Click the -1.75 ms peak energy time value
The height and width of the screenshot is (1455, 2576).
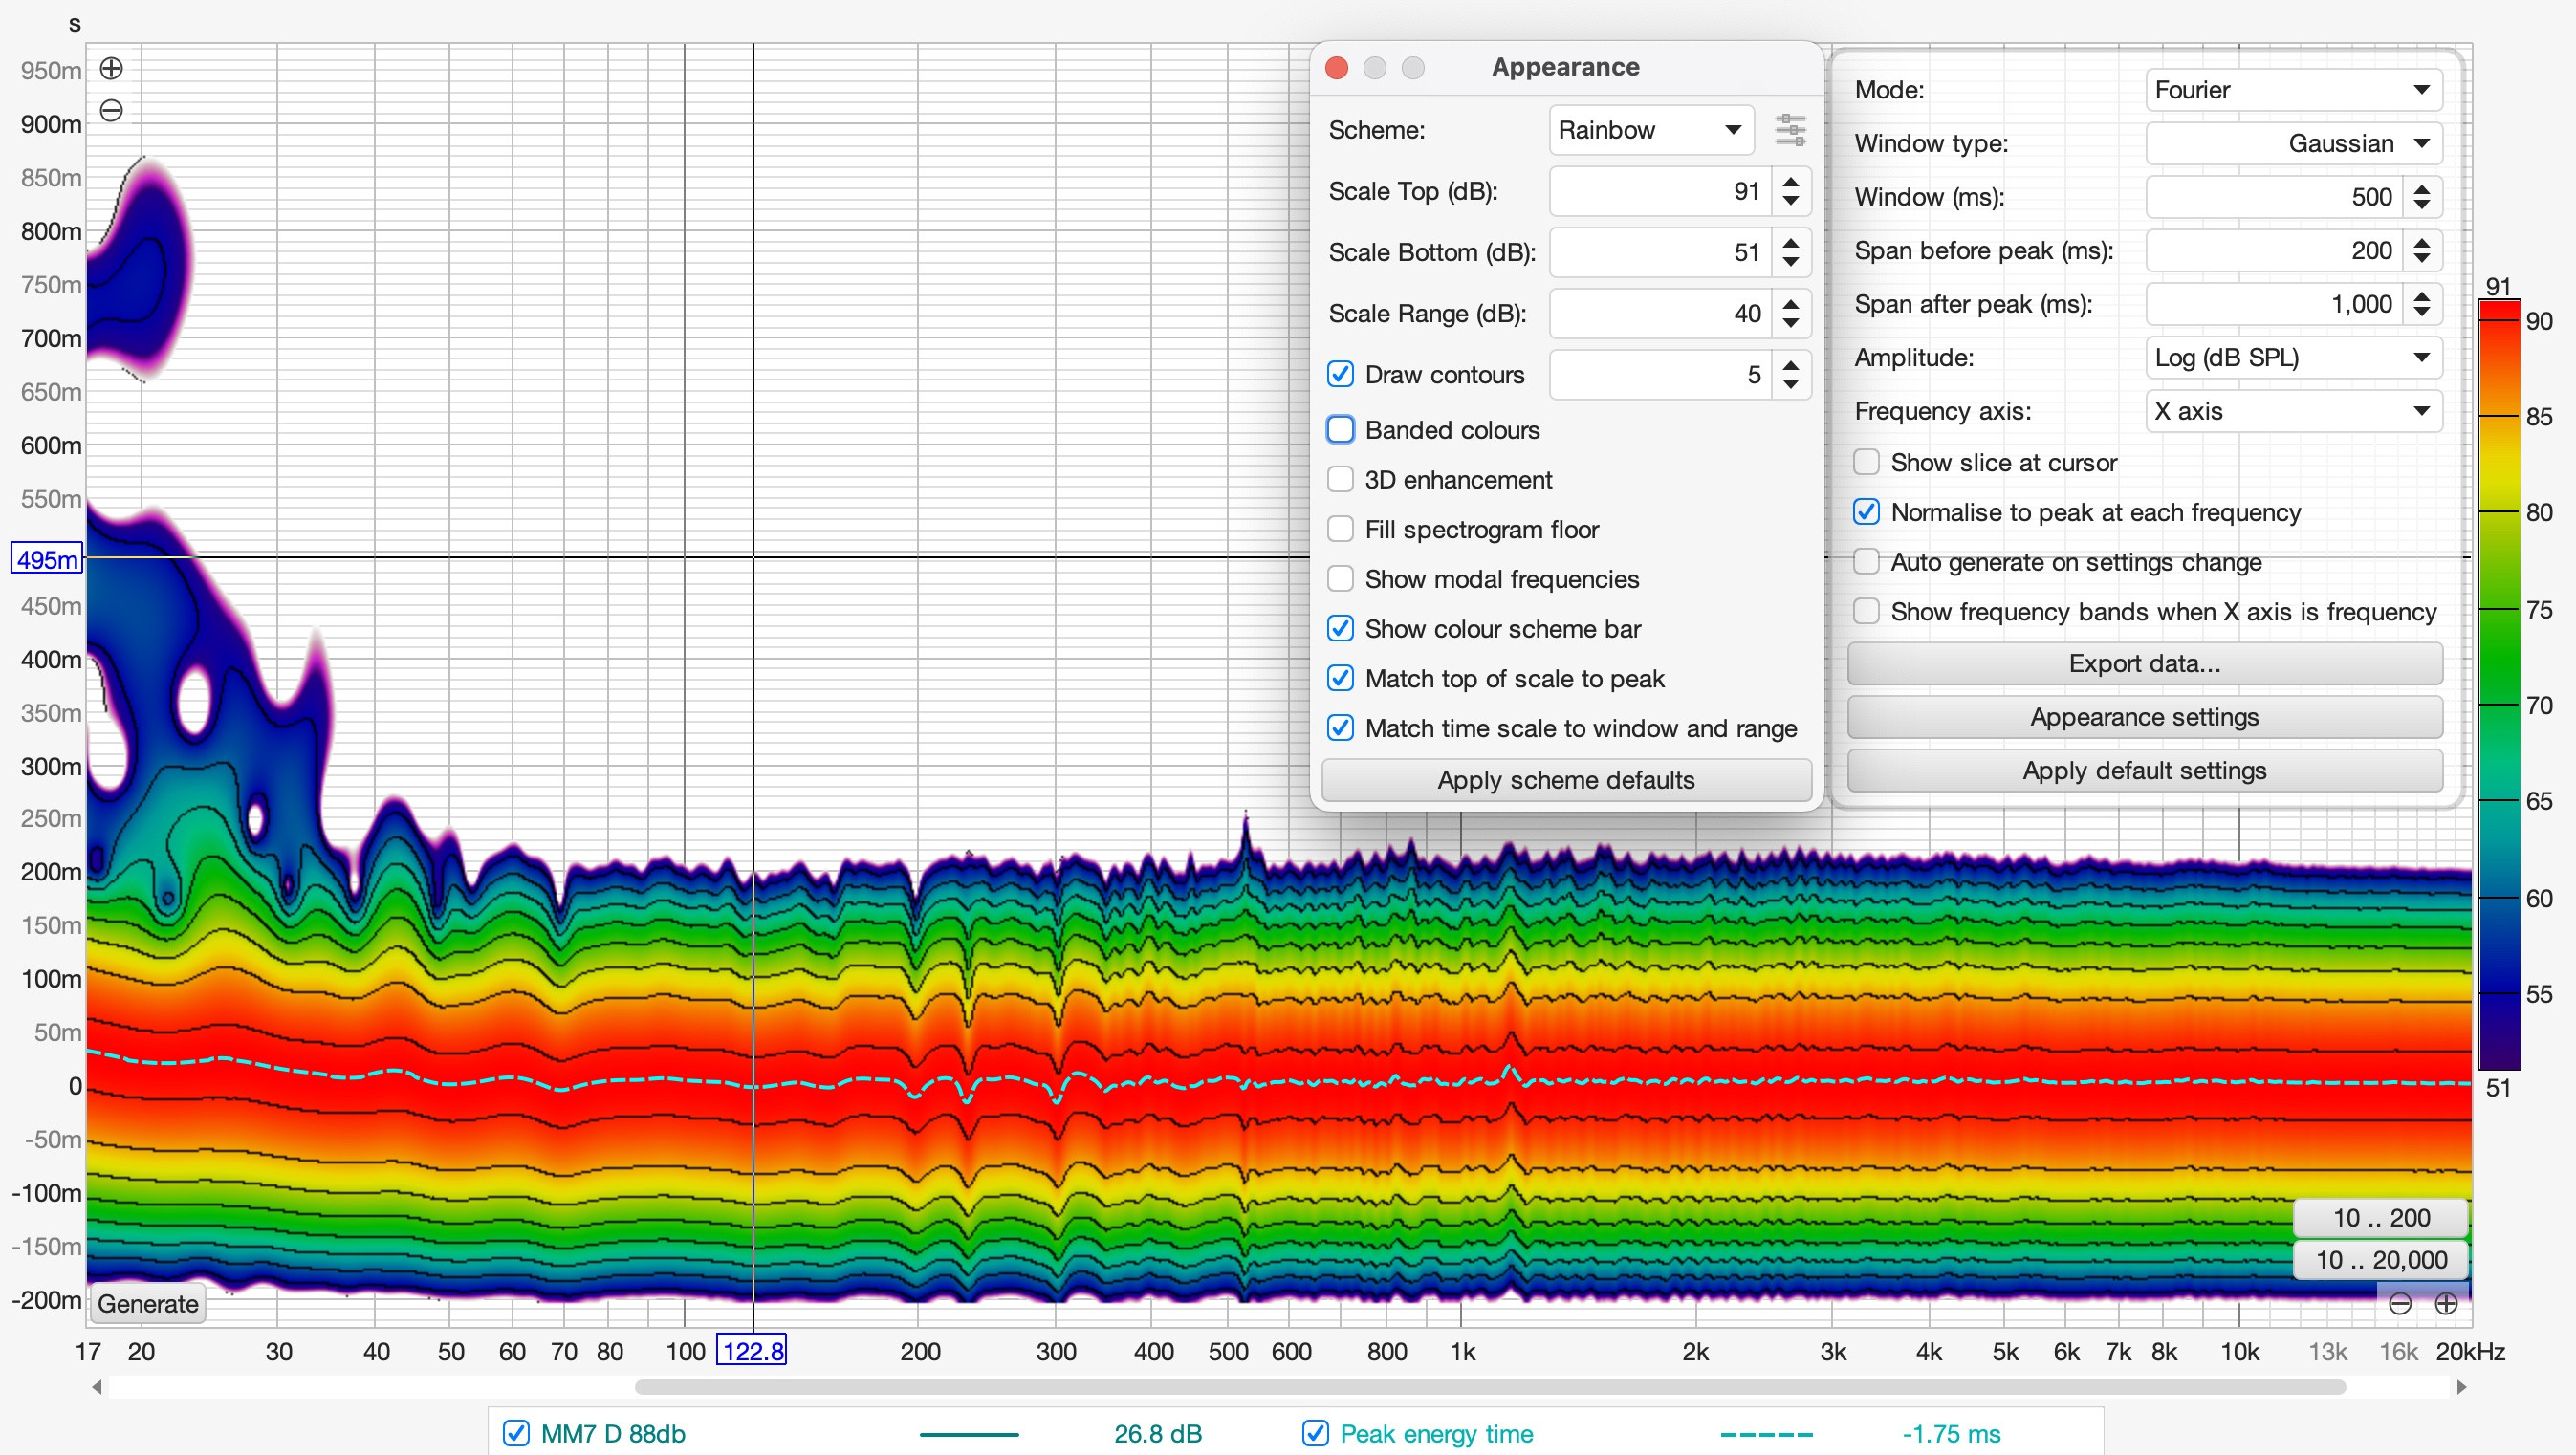pos(1951,1434)
